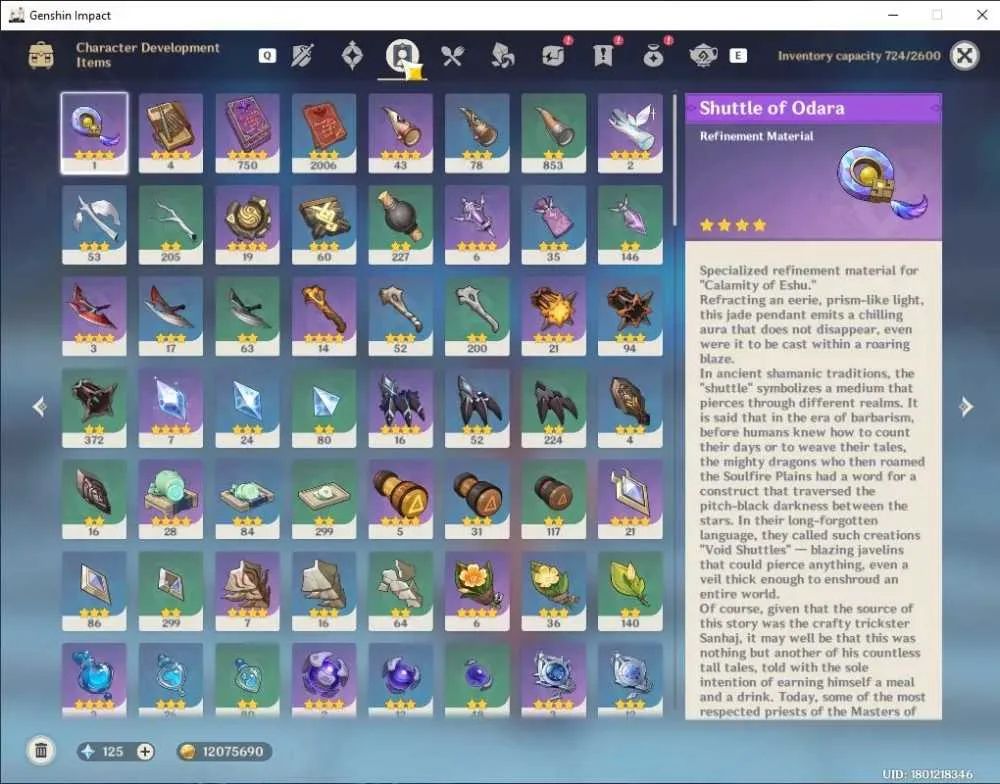Viewport: 1000px width, 784px height.
Task: Add Primogems with the plus button
Action: (x=145, y=751)
